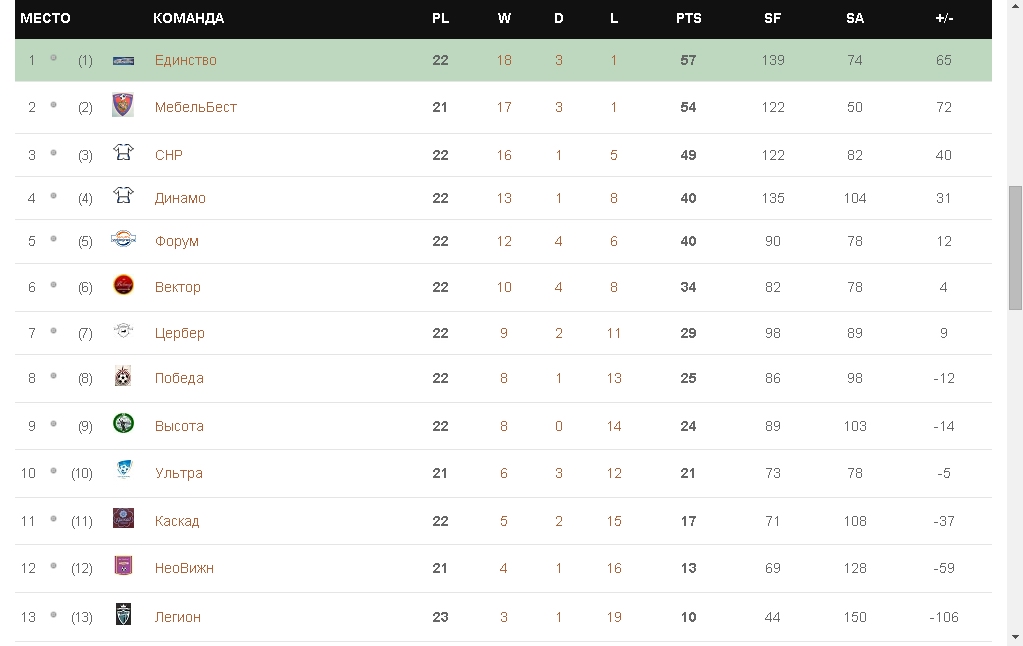Open the Цербер team link
The height and width of the screenshot is (646, 1023).
179,333
